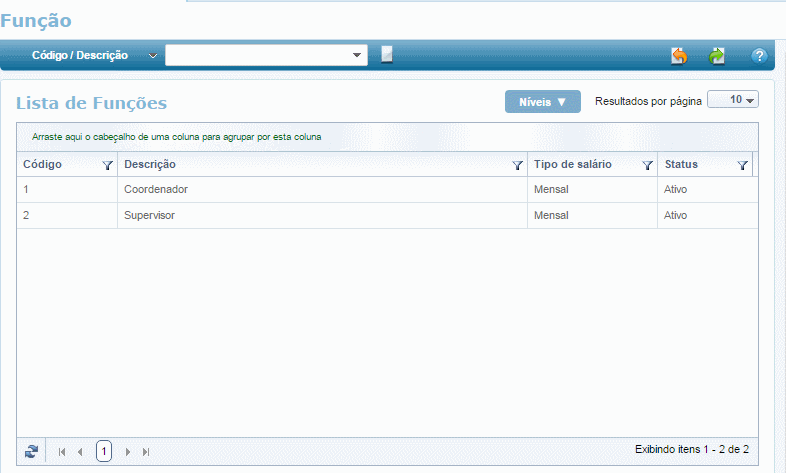Viewport: 786px width, 473px height.
Task: Click the new record document icon
Action: 387,55
